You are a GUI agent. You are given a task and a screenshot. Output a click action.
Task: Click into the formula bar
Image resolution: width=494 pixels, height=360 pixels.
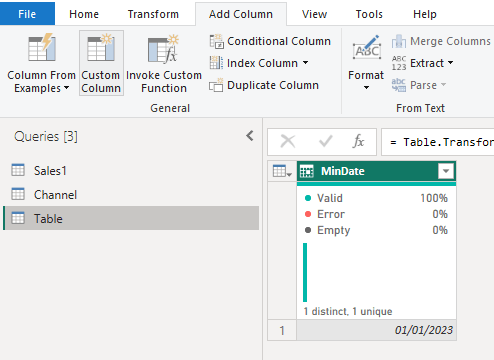click(x=437, y=142)
